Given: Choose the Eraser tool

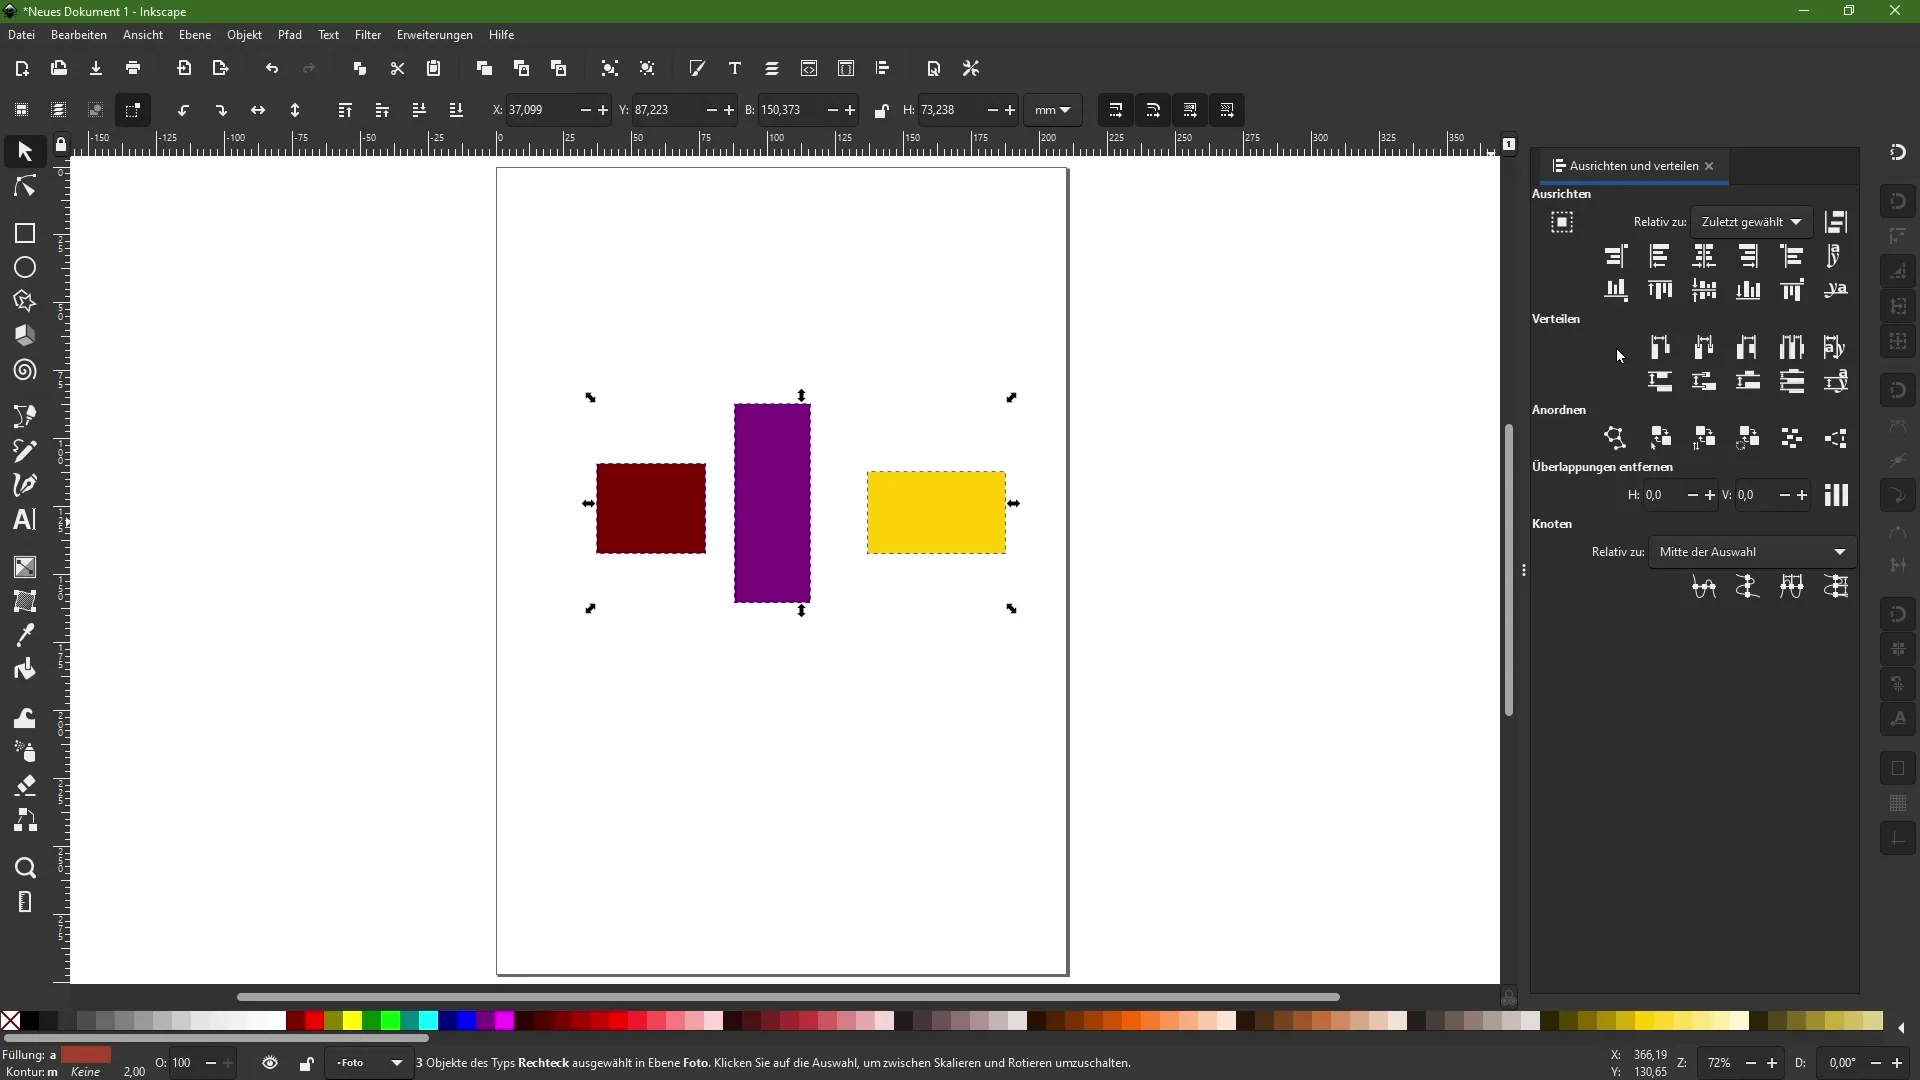Looking at the screenshot, I should tap(25, 786).
